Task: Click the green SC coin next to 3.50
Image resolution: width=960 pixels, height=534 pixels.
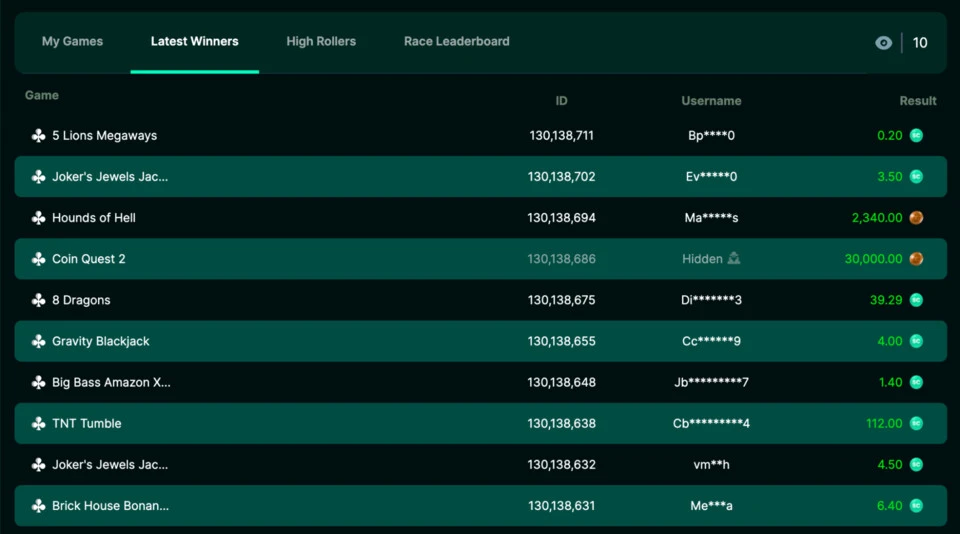Action: click(916, 176)
